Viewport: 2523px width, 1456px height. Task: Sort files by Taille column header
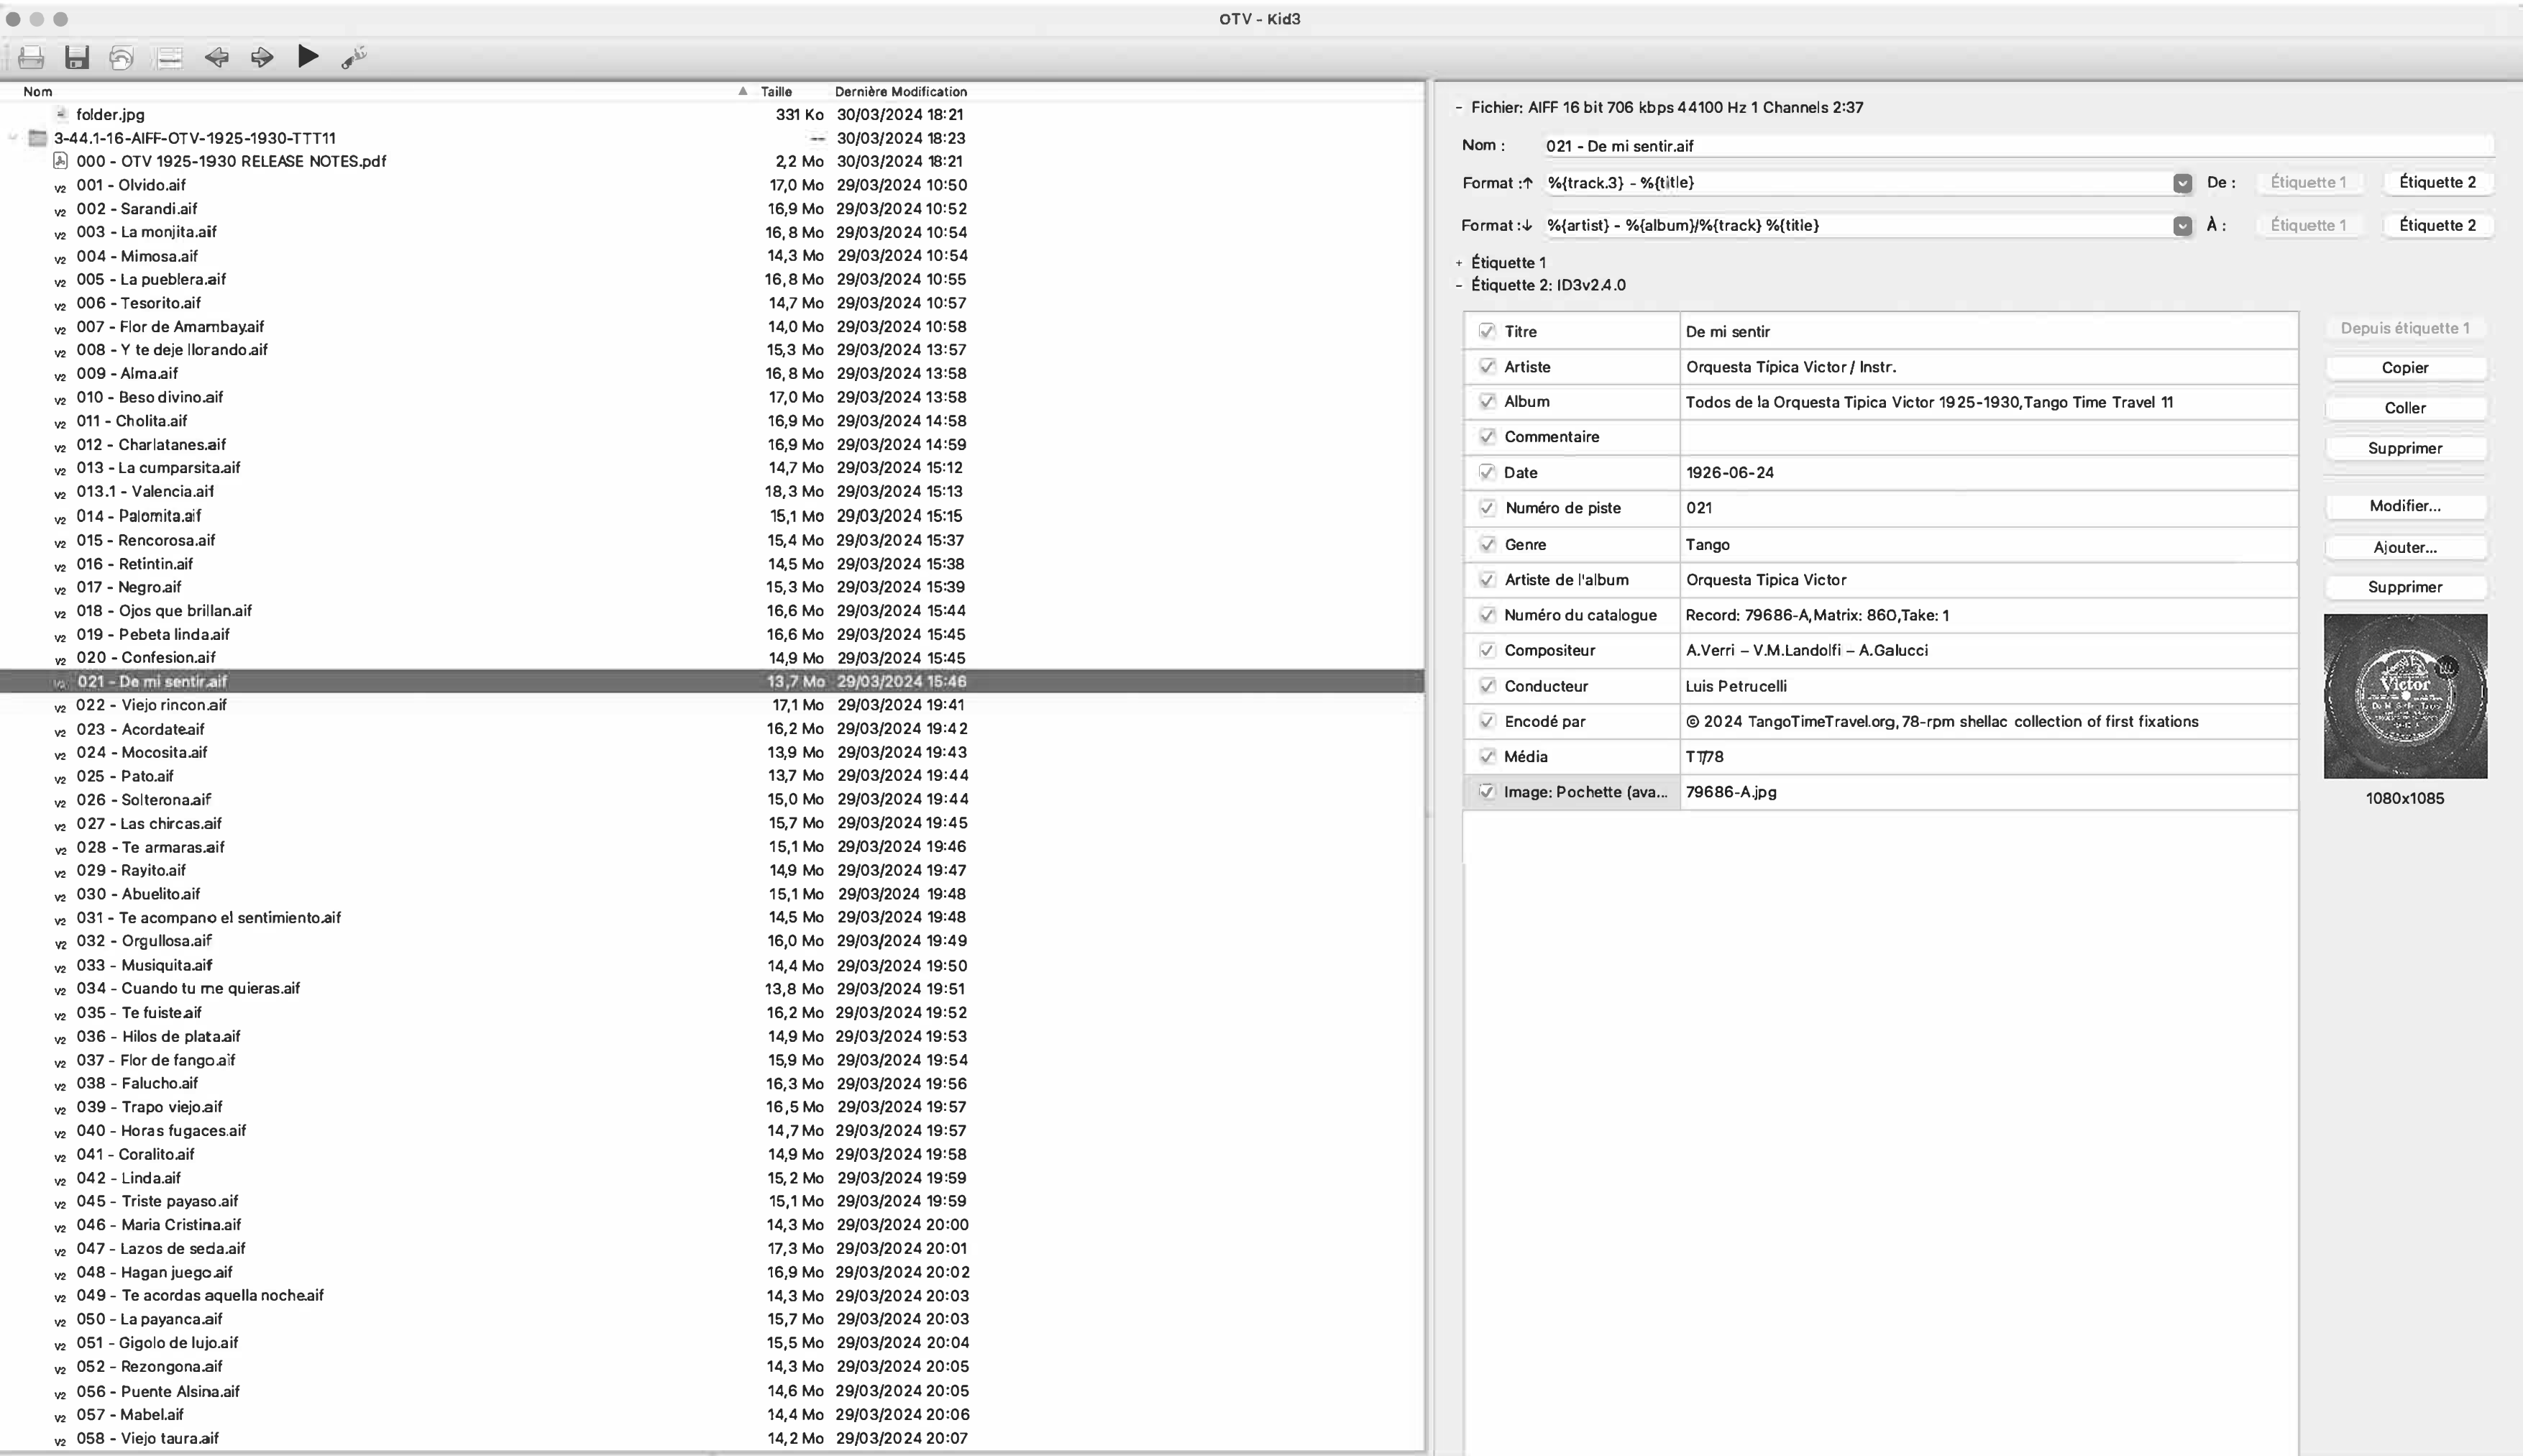776,91
